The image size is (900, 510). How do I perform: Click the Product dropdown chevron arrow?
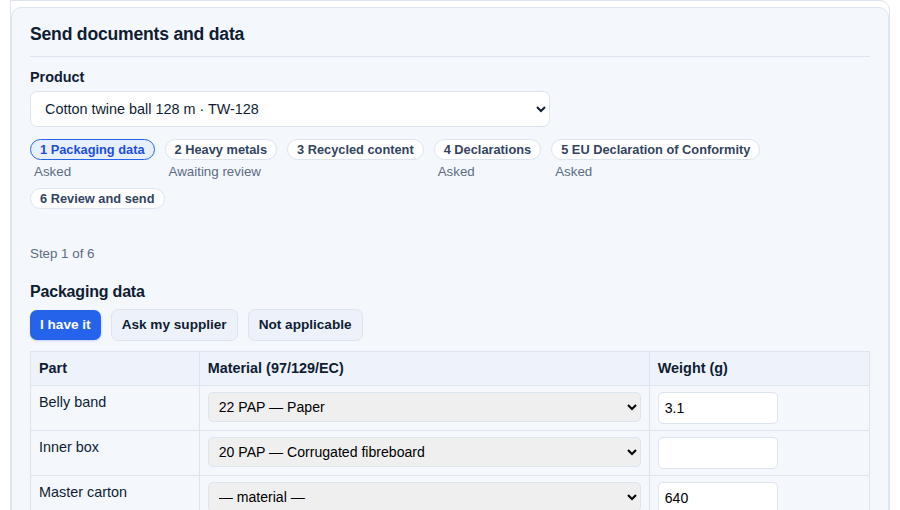click(x=540, y=109)
